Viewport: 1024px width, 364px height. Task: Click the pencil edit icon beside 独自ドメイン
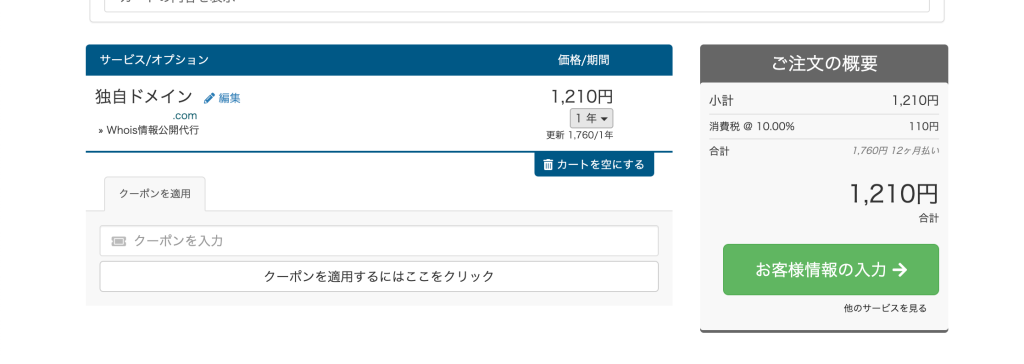(209, 98)
